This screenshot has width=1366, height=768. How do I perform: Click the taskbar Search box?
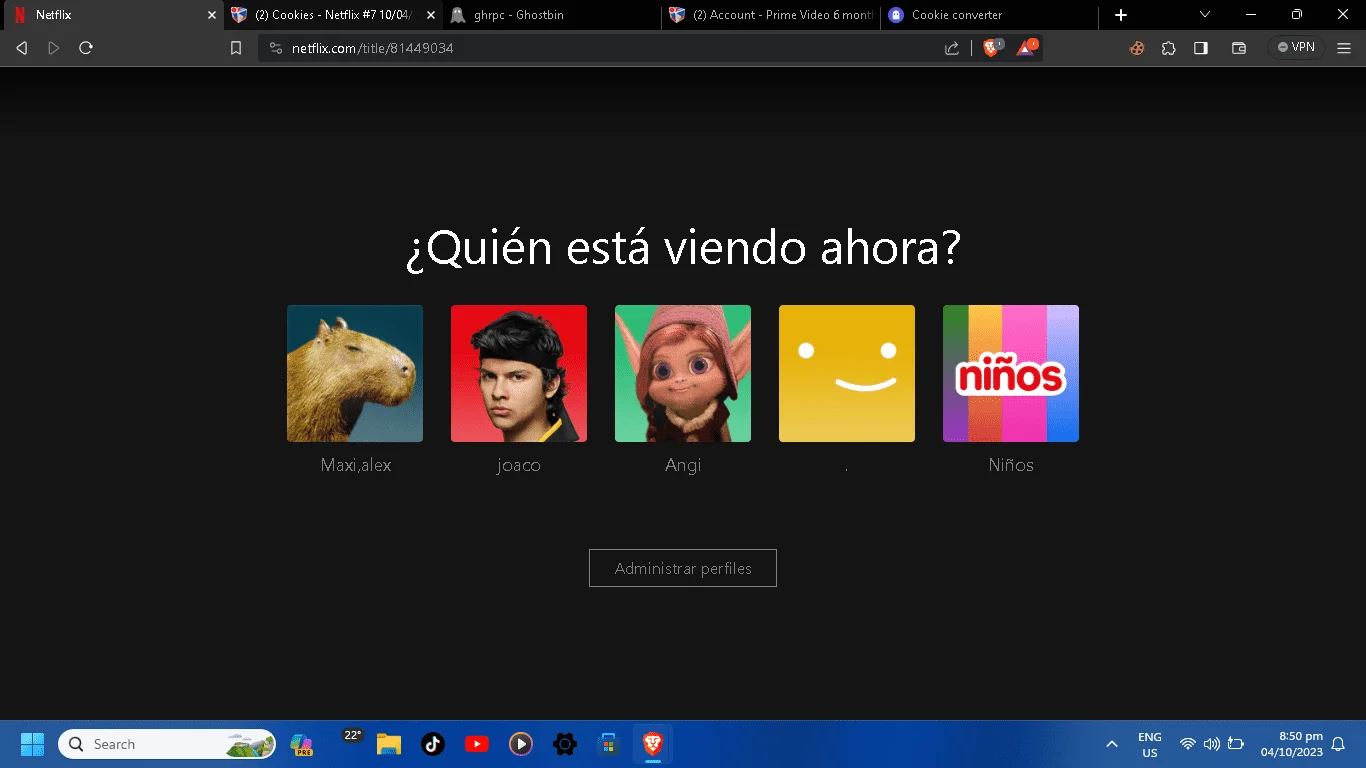click(167, 744)
